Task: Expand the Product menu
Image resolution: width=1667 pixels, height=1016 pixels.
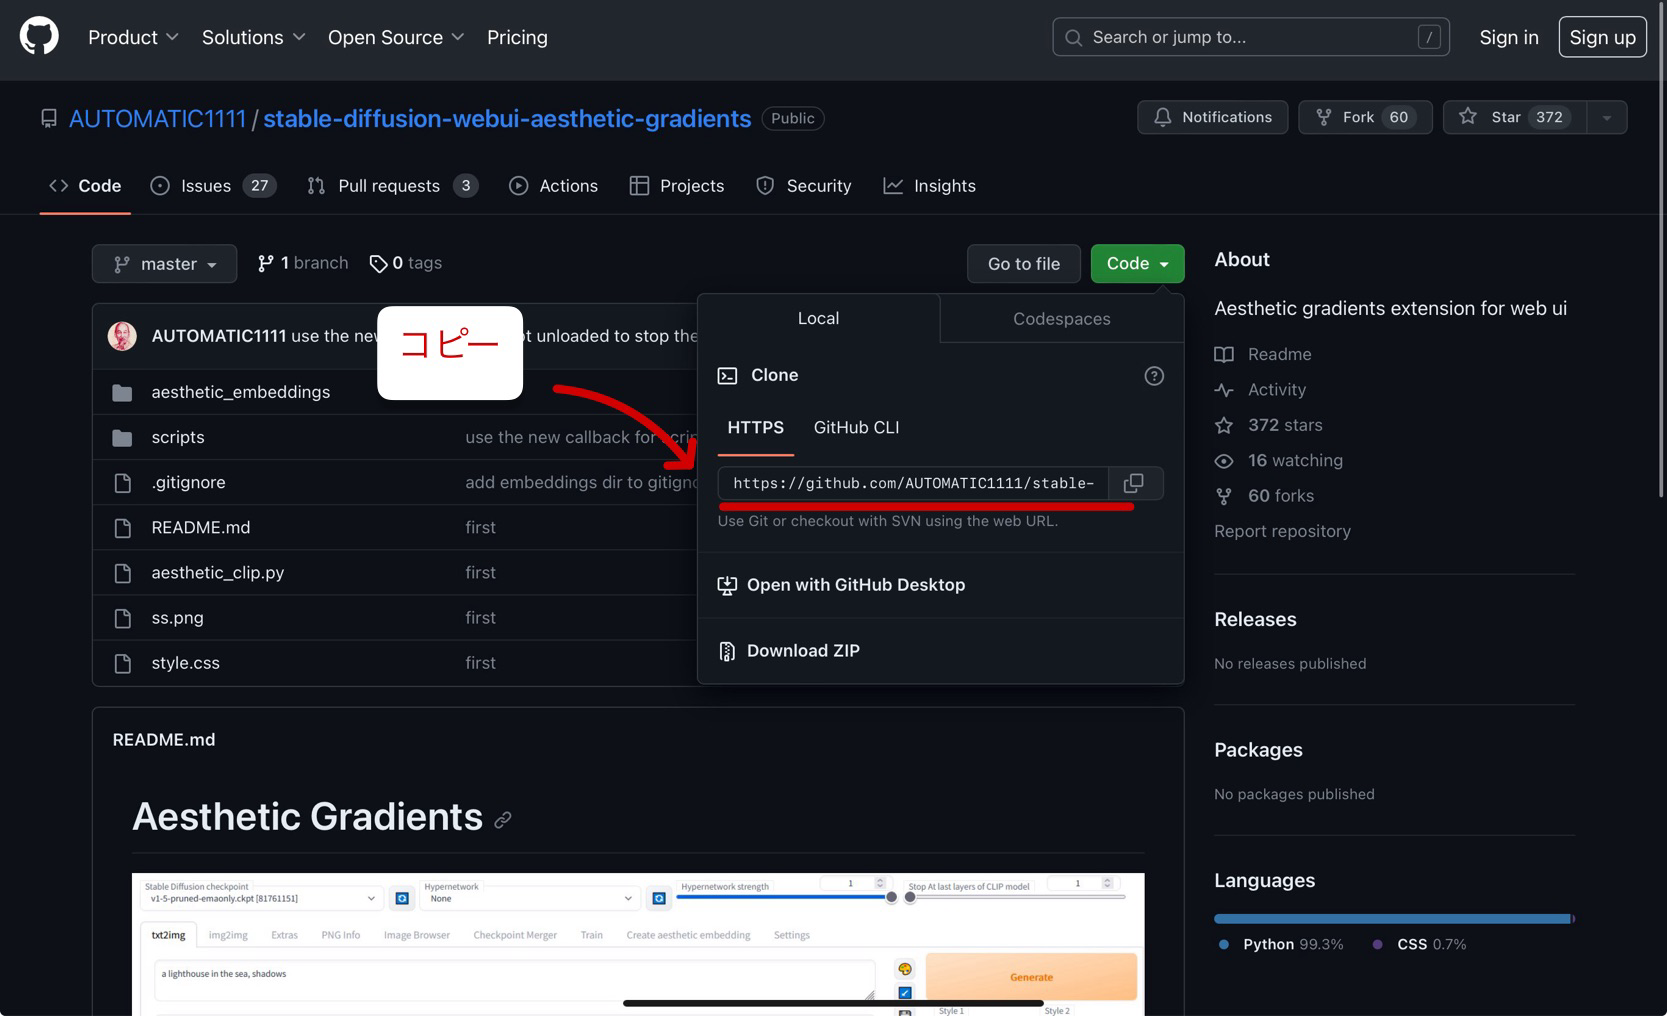Action: tap(132, 37)
